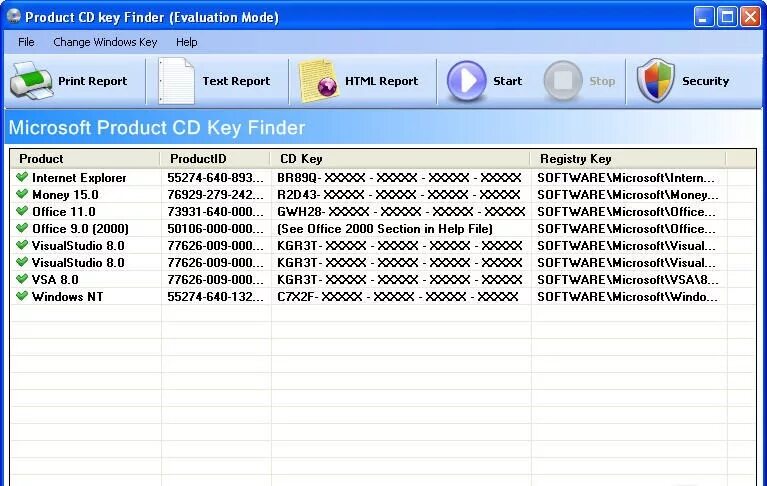Close the Product CD key Finder window
Screen dimensions: 767x486
tap(750, 17)
